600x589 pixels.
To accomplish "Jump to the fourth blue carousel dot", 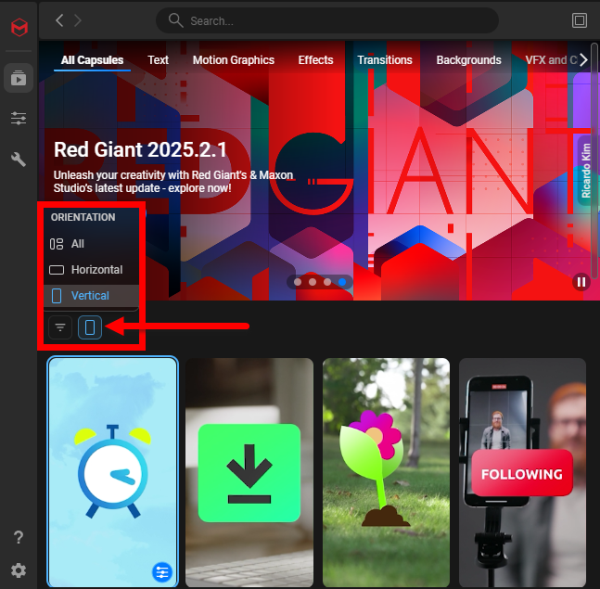I will click(x=342, y=282).
